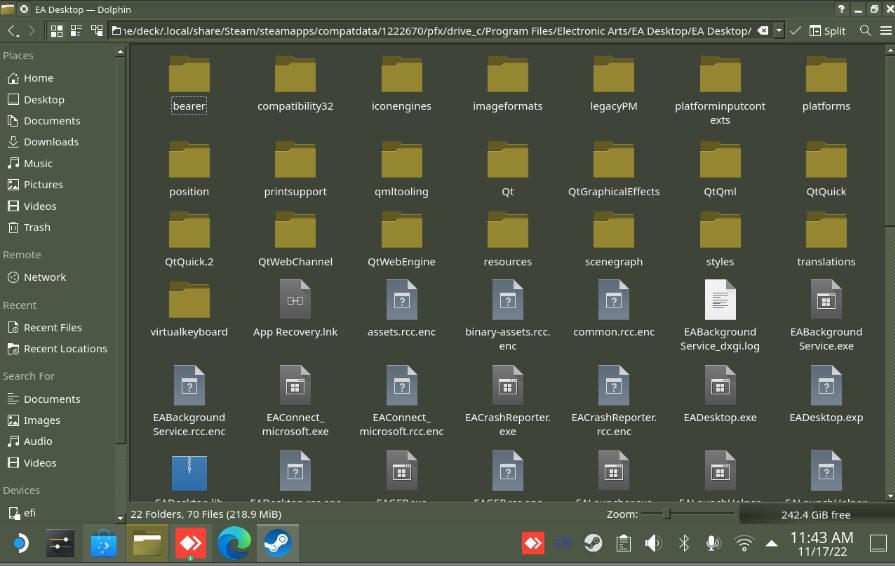This screenshot has width=895, height=566.
Task: Toggle the microphone tray icon
Action: 713,543
